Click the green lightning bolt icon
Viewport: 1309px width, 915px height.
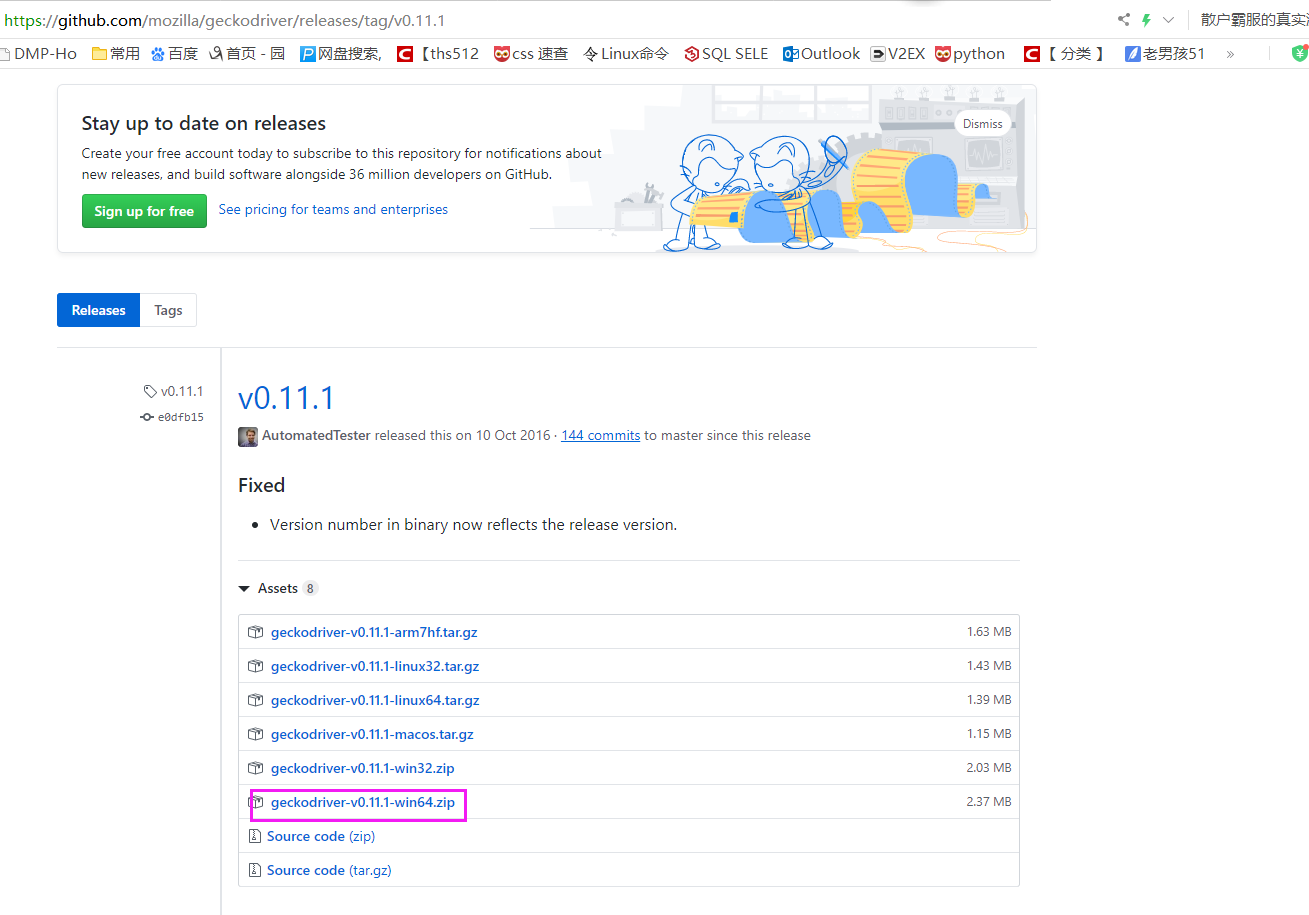[x=1146, y=20]
